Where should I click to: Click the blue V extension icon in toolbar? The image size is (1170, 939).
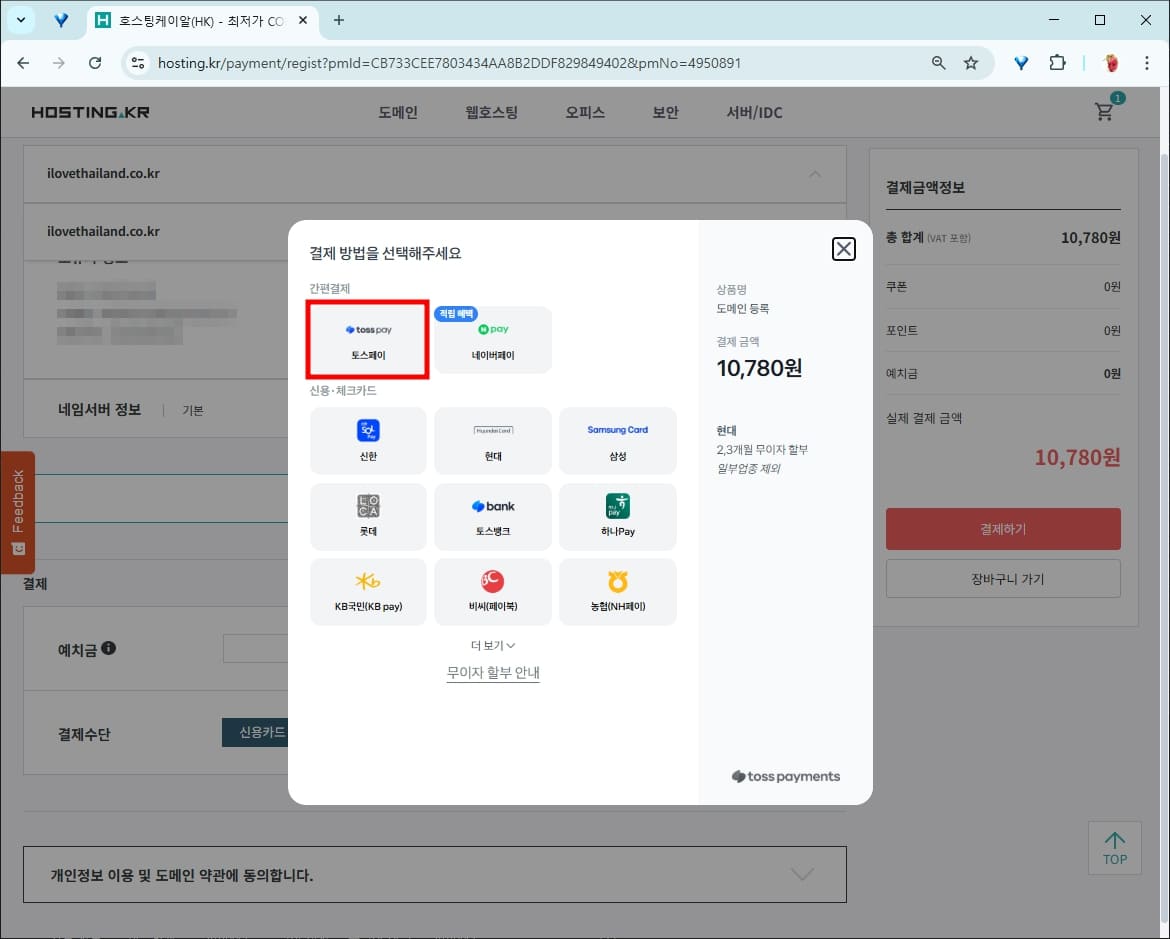[1022, 63]
